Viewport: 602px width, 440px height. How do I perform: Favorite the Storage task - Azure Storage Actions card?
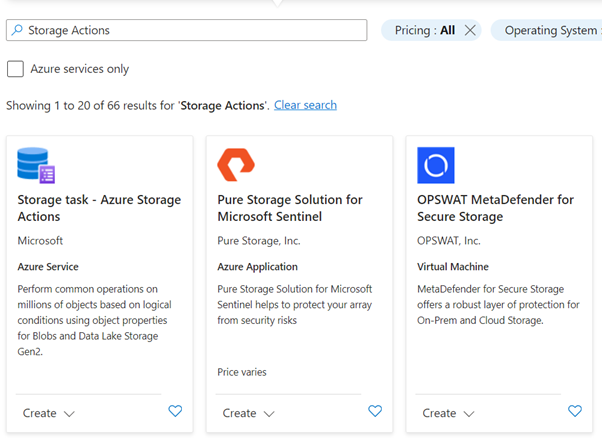point(175,411)
